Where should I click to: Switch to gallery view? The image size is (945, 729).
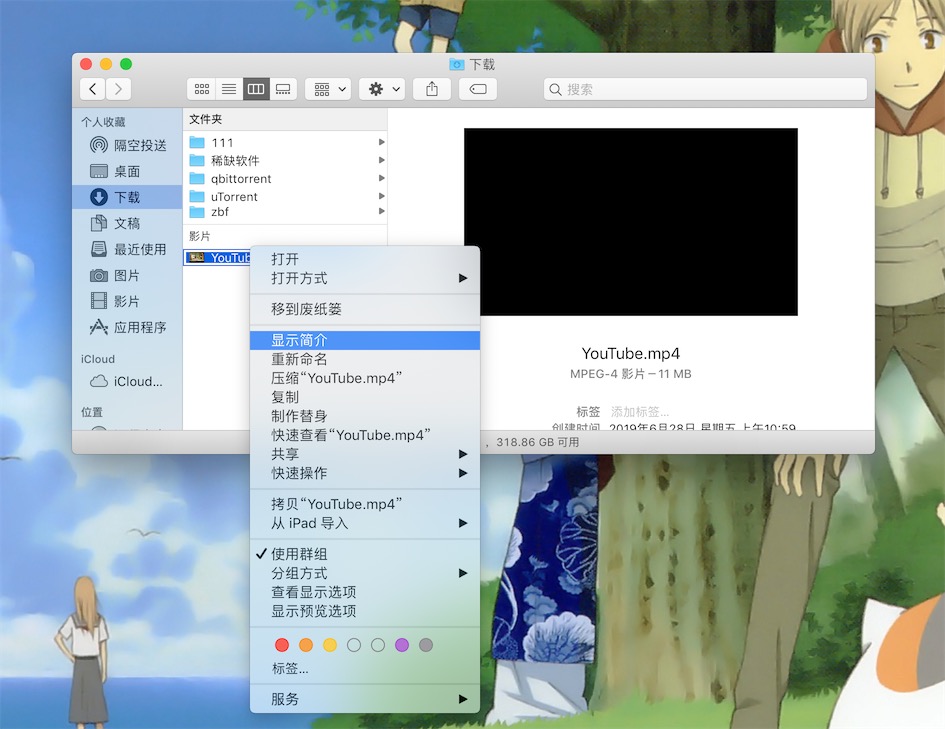[283, 89]
